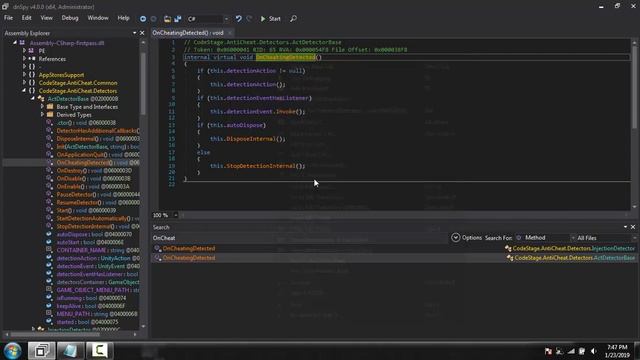
Task: Click the navigate forward arrow icon
Action: tap(153, 19)
